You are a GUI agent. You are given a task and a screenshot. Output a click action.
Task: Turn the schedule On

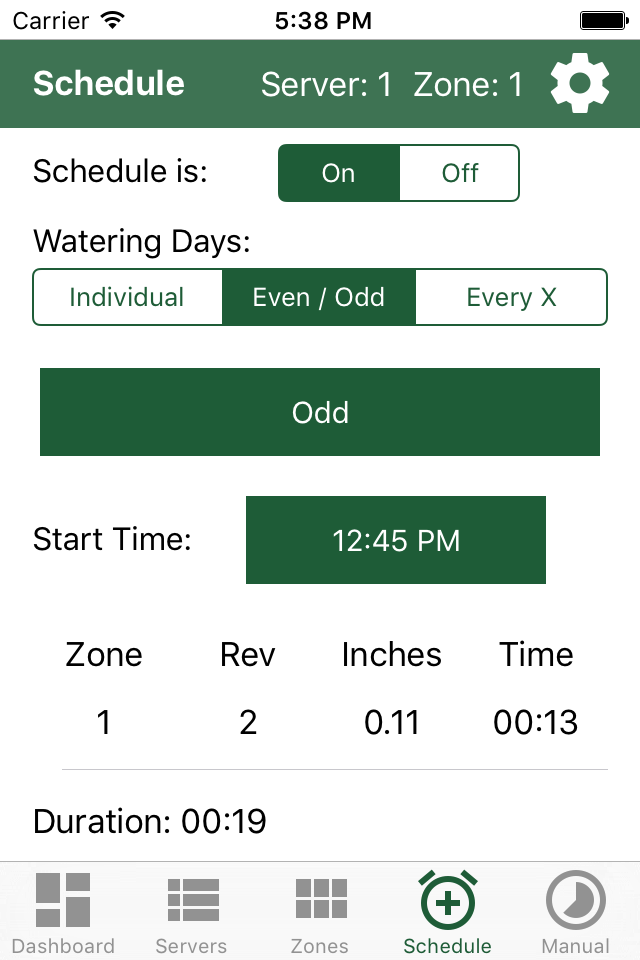pos(338,173)
